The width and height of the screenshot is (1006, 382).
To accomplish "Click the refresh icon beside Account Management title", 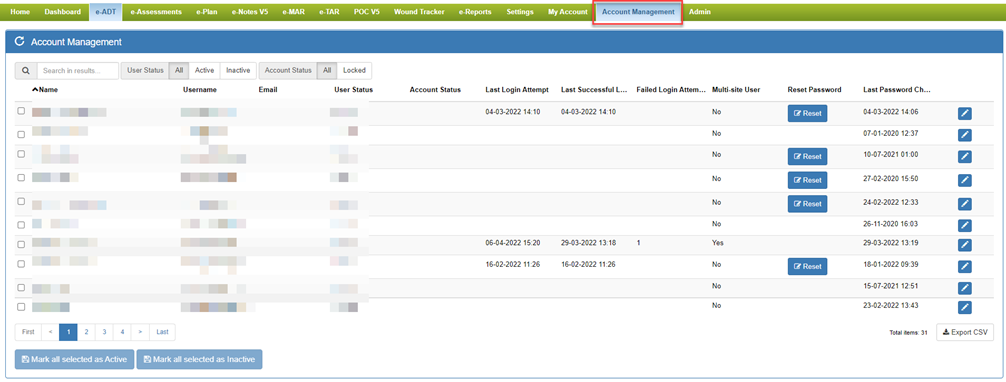I will point(19,42).
